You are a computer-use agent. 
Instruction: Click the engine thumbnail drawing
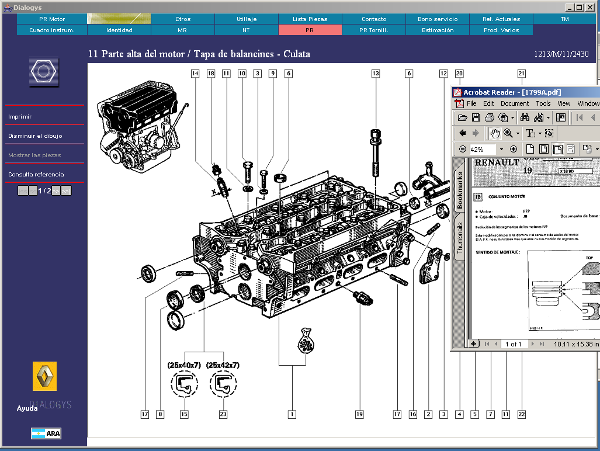pyautogui.click(x=141, y=125)
